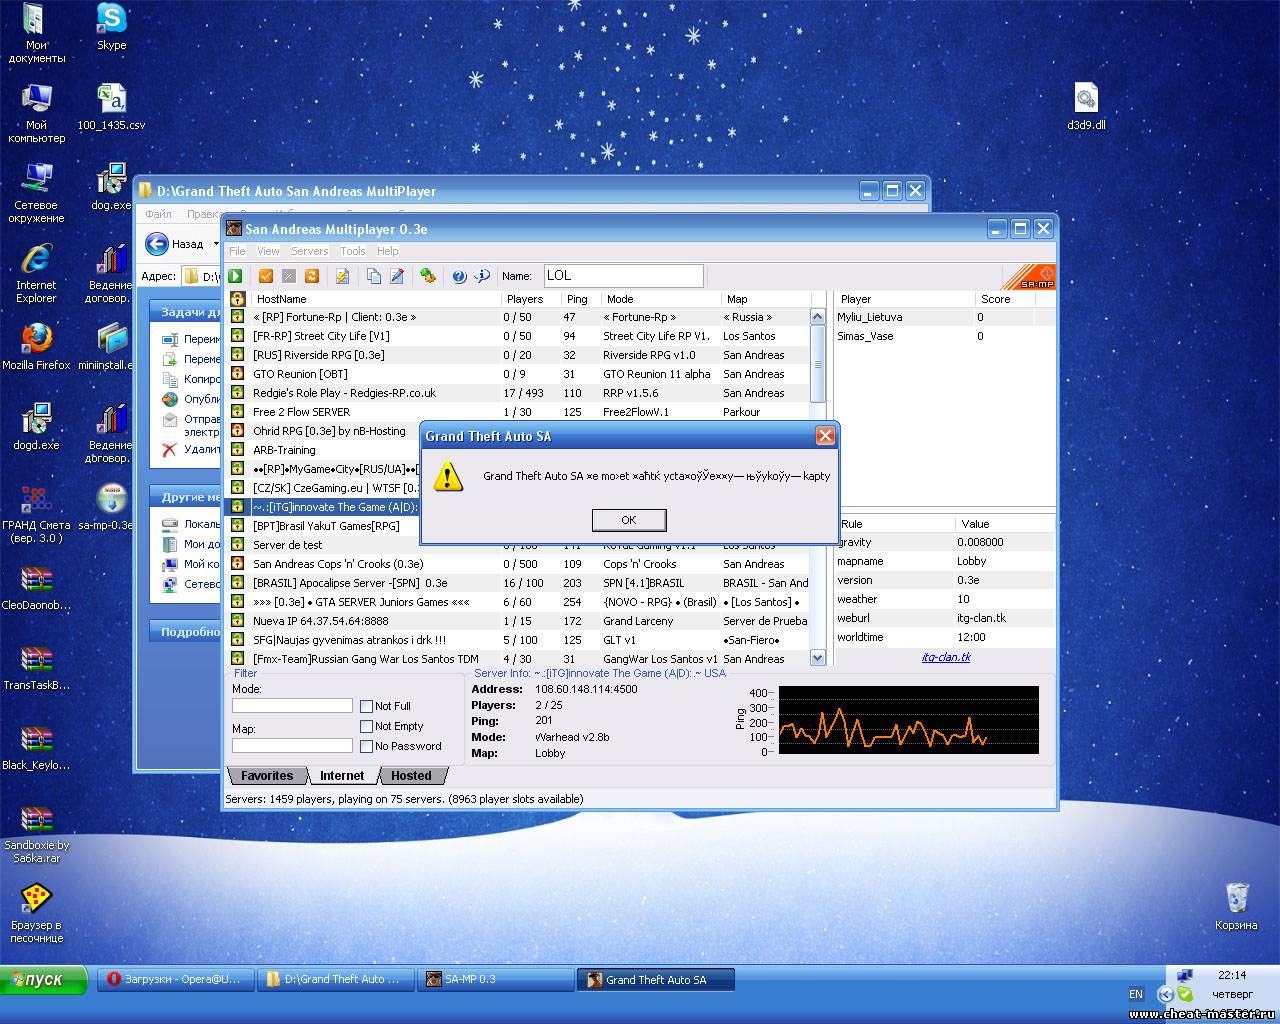1280x1024 pixels.
Task: Switch to the Favorites tab
Action: [267, 776]
